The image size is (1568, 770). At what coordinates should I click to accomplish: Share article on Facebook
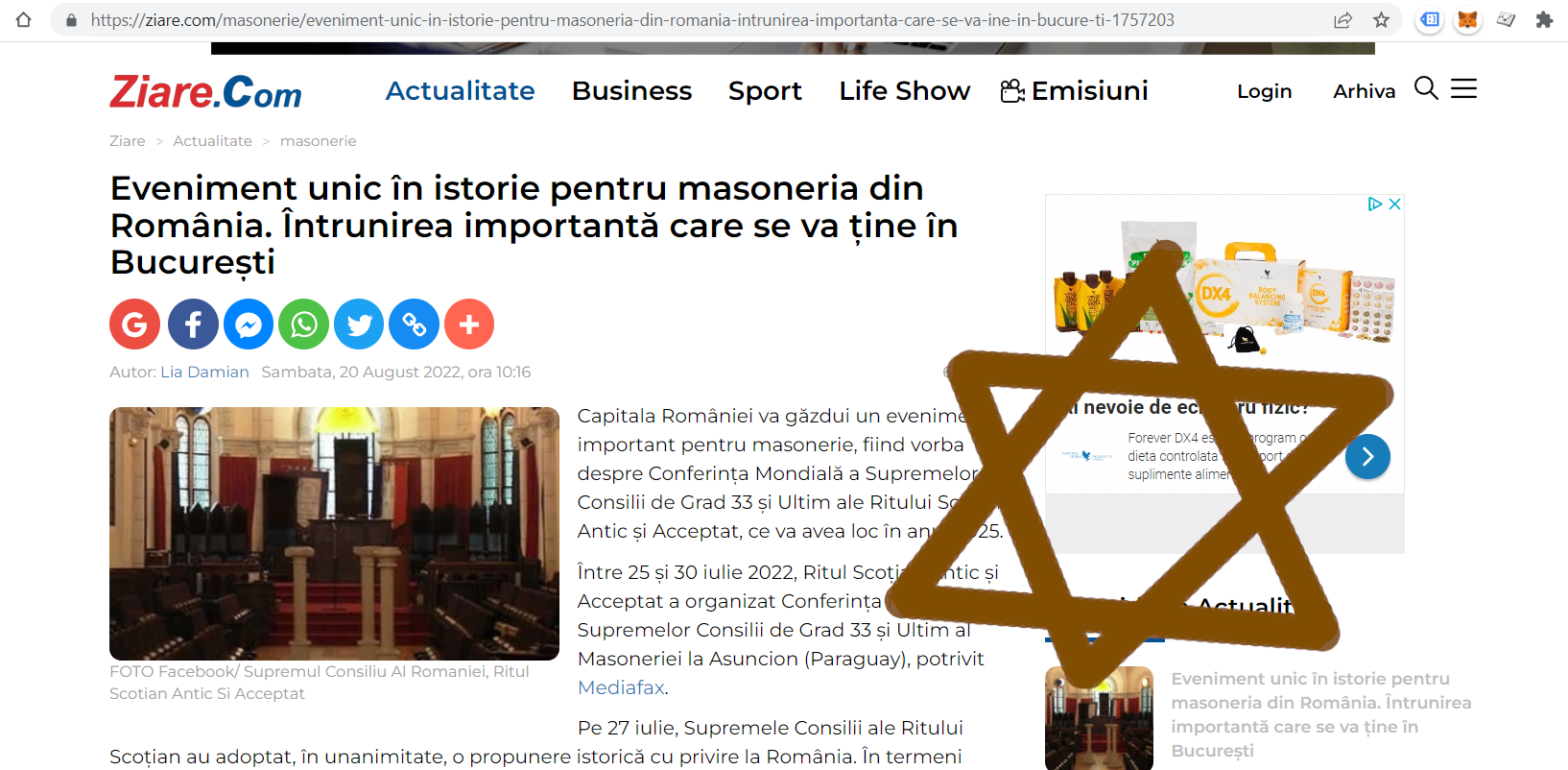pyautogui.click(x=193, y=324)
